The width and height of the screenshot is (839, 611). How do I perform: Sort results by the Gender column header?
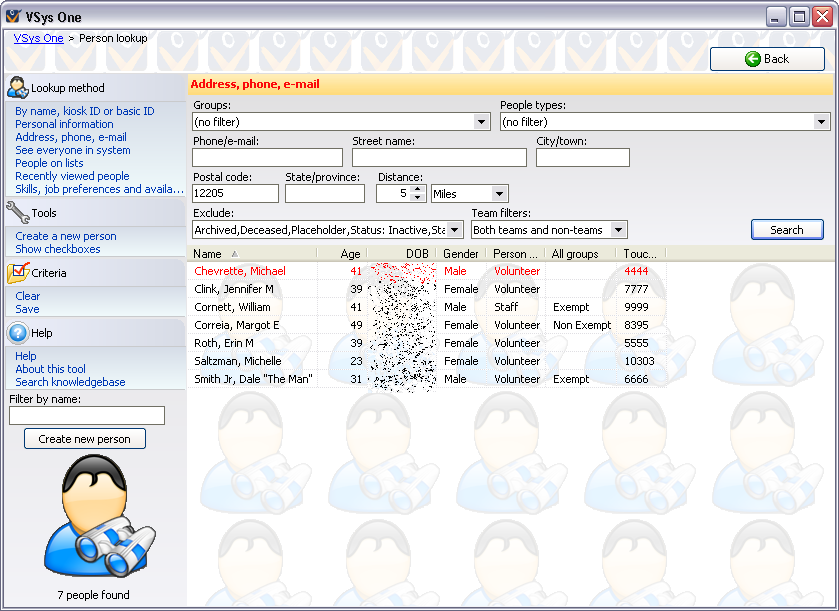tap(461, 254)
